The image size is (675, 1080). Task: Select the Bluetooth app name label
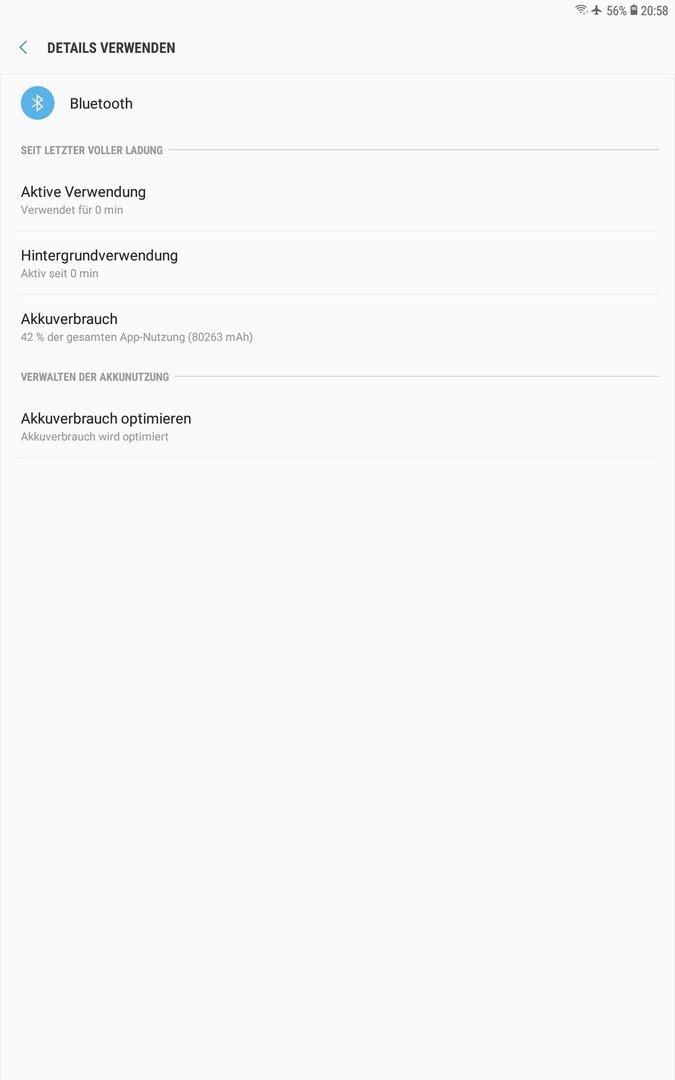point(101,103)
